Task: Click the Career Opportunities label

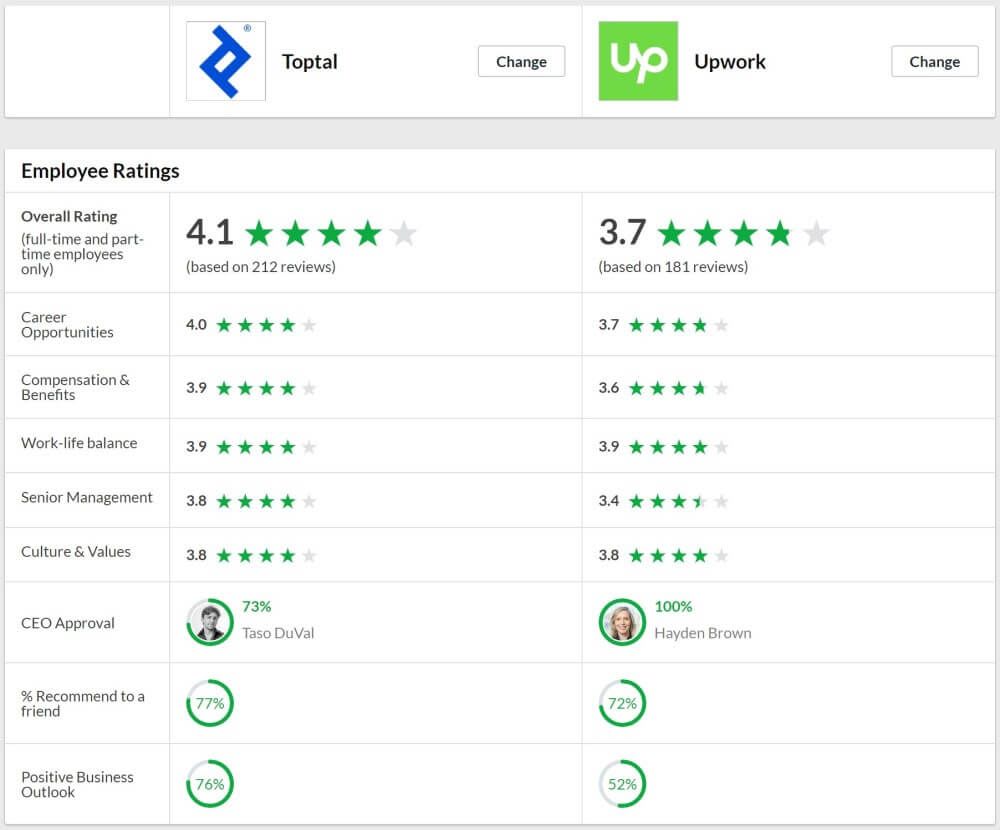Action: pyautogui.click(x=67, y=325)
